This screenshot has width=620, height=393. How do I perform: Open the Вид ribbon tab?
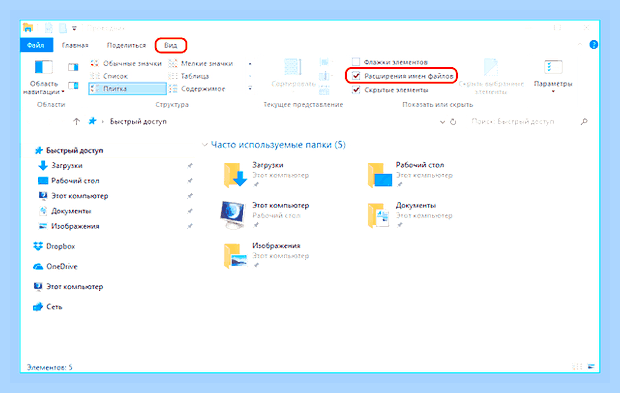pyautogui.click(x=171, y=45)
